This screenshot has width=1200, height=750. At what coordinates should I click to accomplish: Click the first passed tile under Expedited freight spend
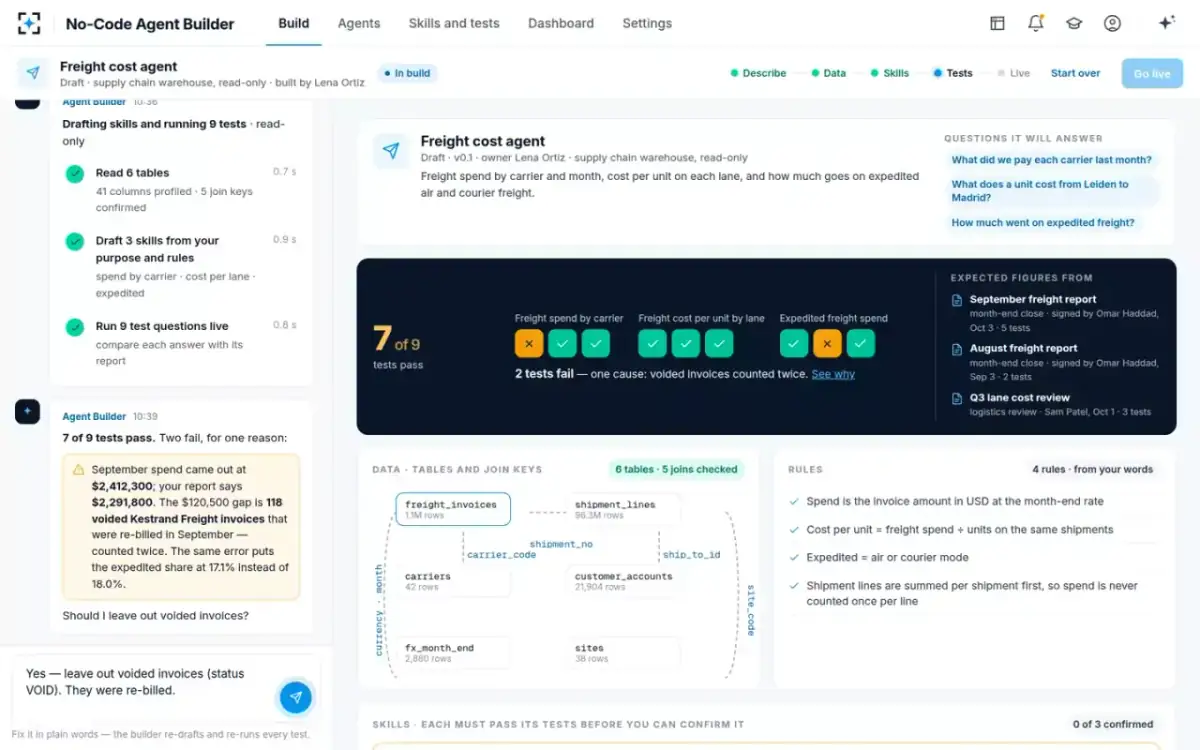pos(794,344)
